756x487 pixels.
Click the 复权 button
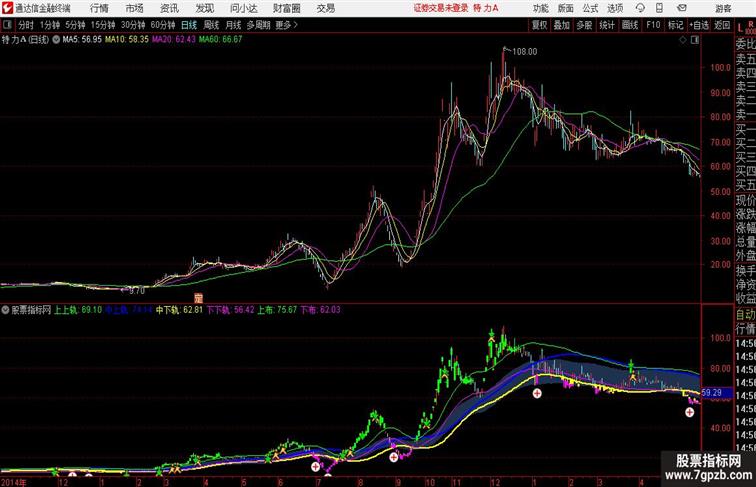[x=540, y=25]
